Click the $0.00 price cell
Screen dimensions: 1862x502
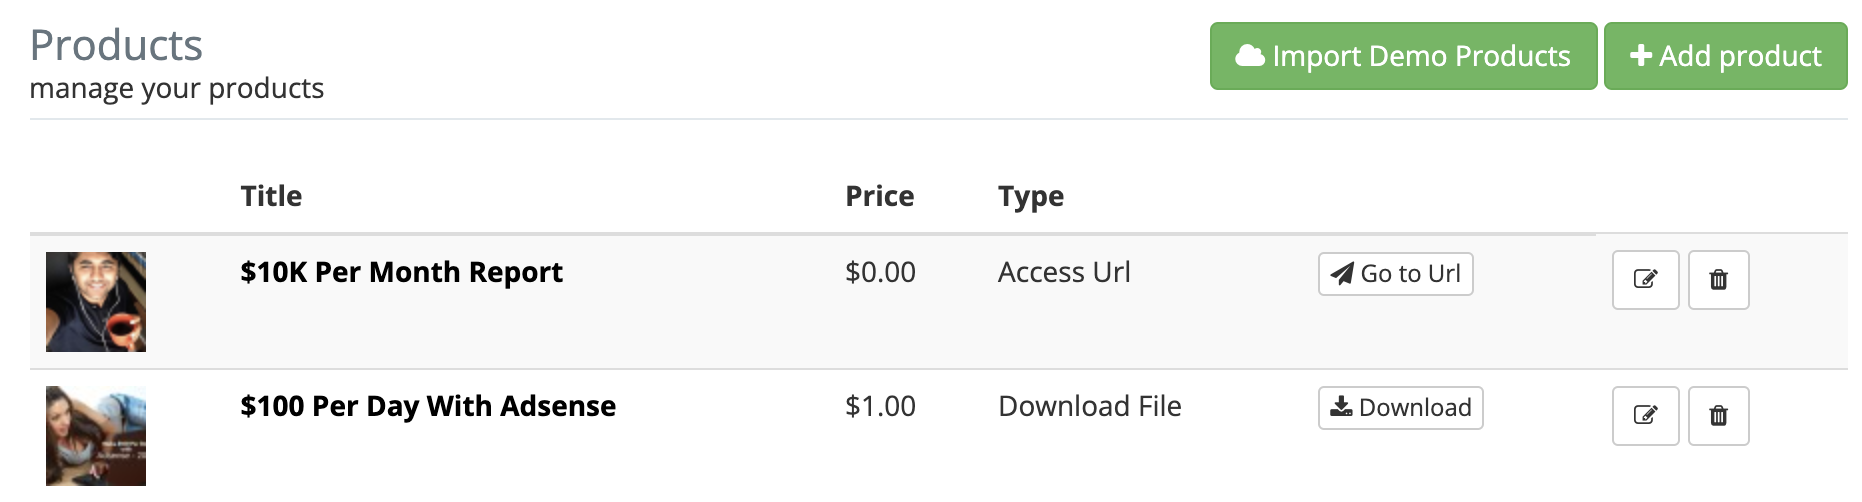(x=880, y=272)
